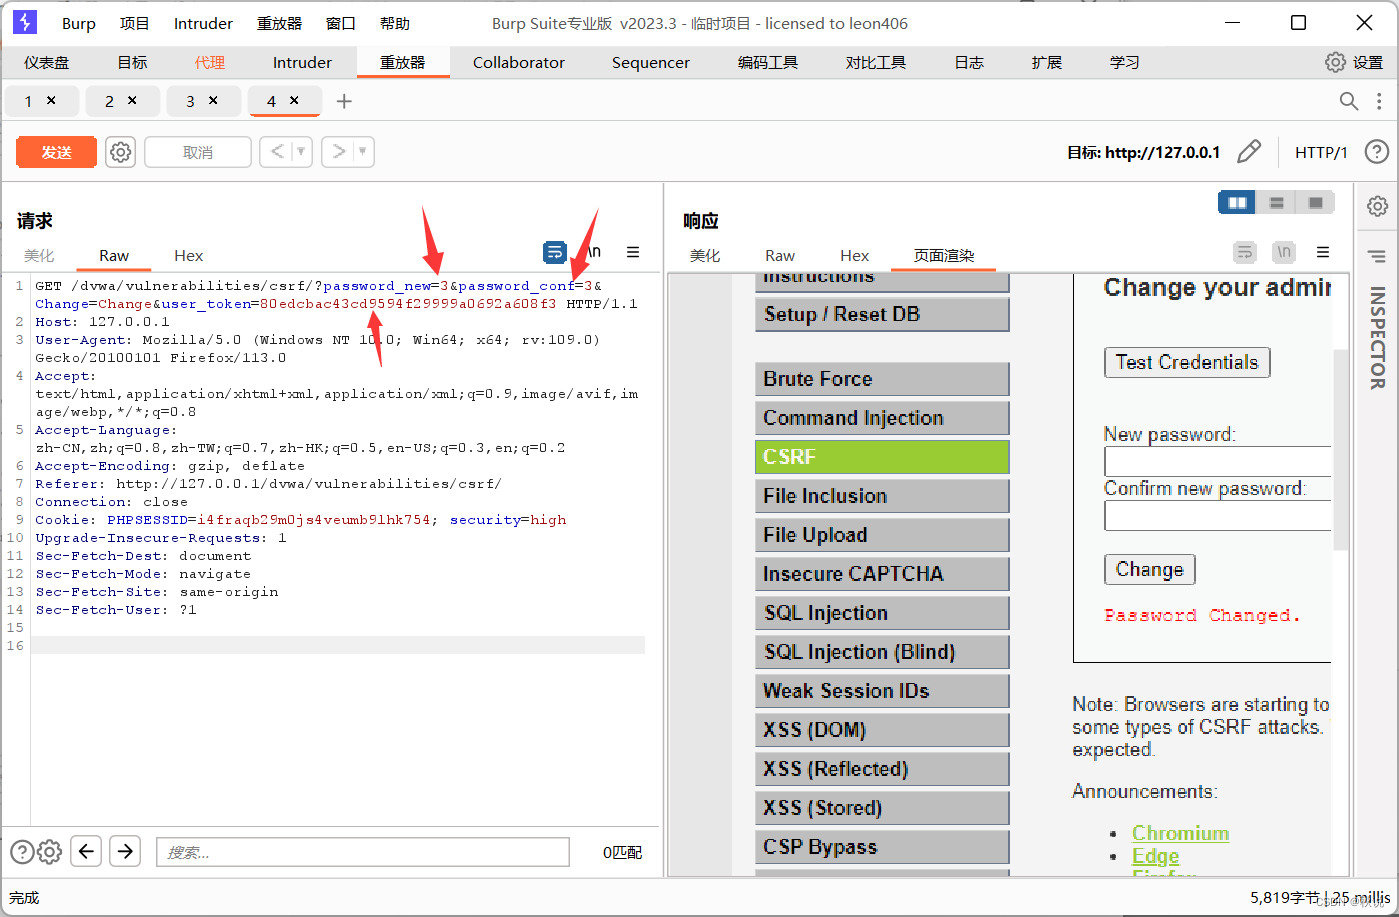Open help icon beside HTTP/1

coord(1377,152)
